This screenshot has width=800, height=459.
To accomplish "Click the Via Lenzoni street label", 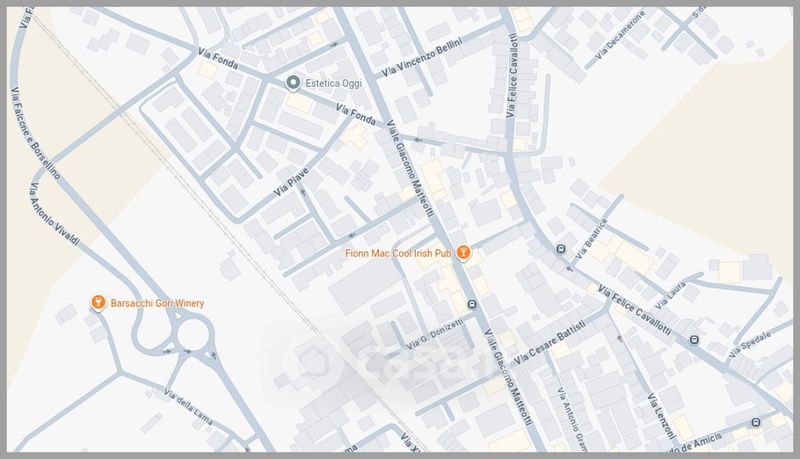I will tap(662, 416).
